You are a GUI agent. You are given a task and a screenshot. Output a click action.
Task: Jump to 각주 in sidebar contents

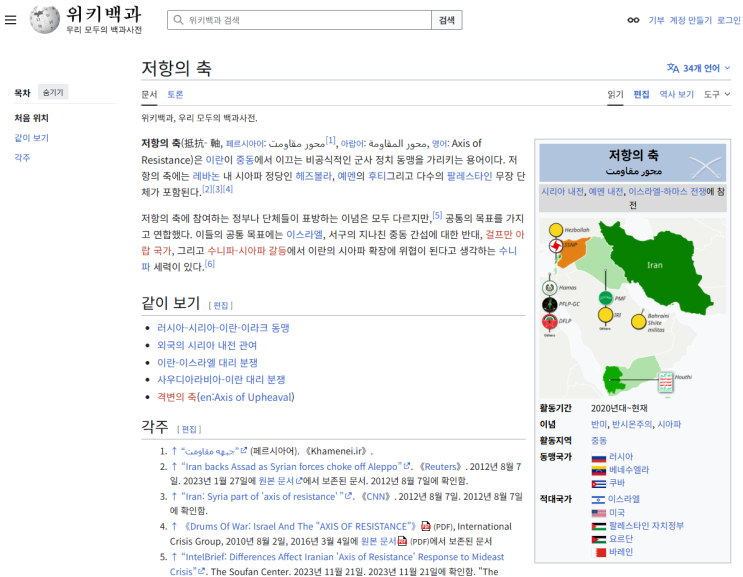coord(22,158)
